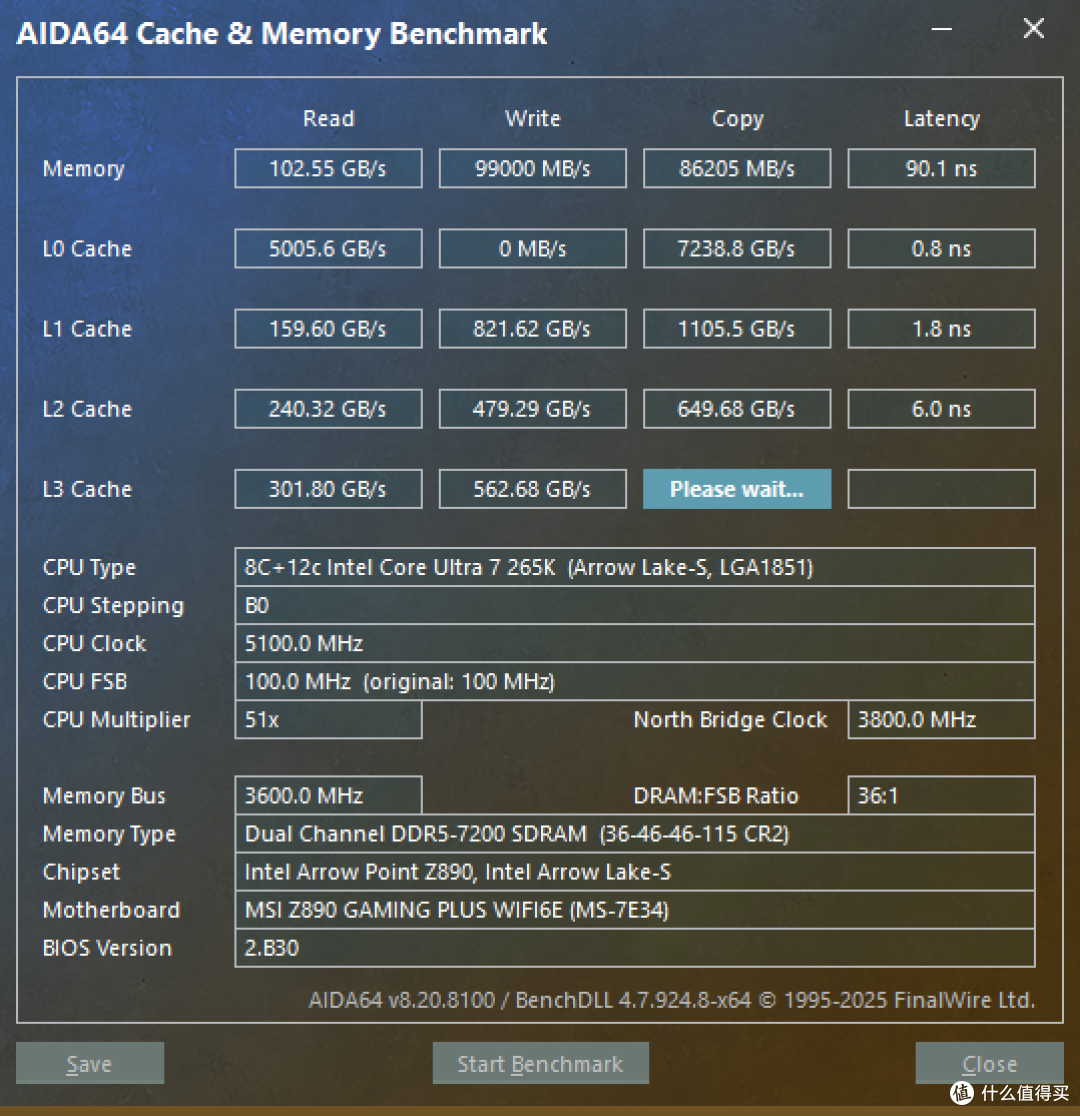Image resolution: width=1080 pixels, height=1116 pixels.
Task: Click Motherboard field MSI Z890 GAMING PLUS
Action: pyautogui.click(x=635, y=910)
